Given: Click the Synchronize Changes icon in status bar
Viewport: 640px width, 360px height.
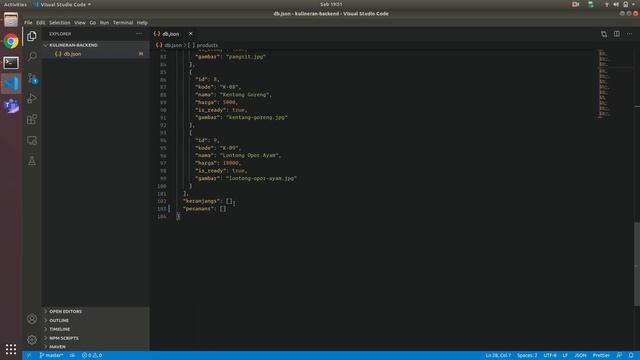Looking at the screenshot, I should click(72, 356).
